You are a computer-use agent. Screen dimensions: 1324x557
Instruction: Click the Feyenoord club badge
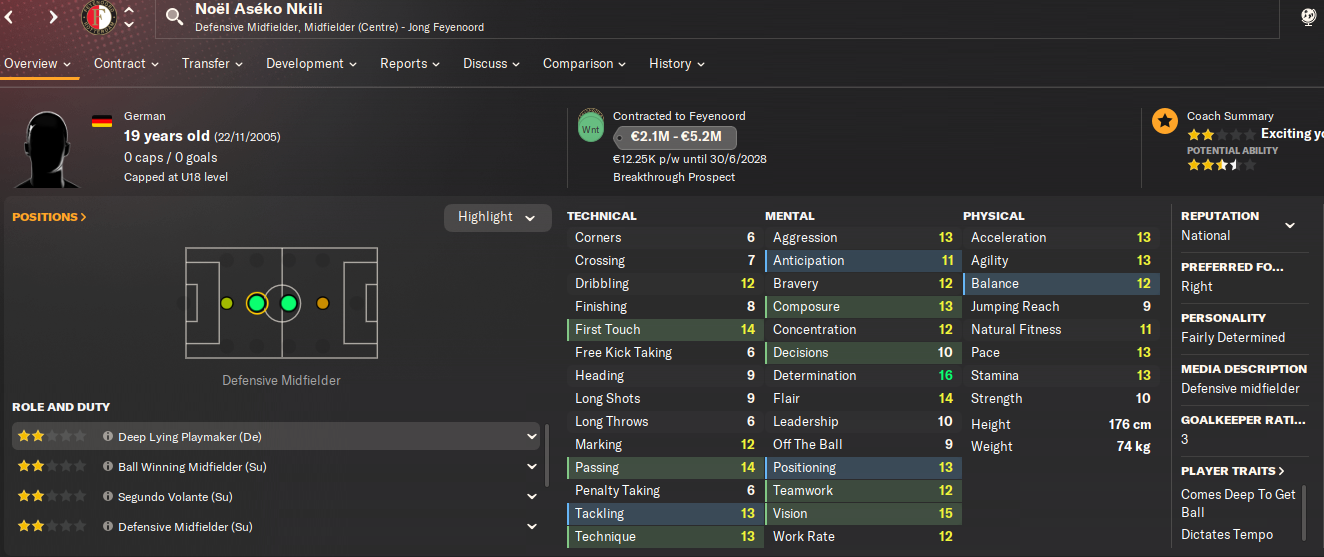pos(99,17)
